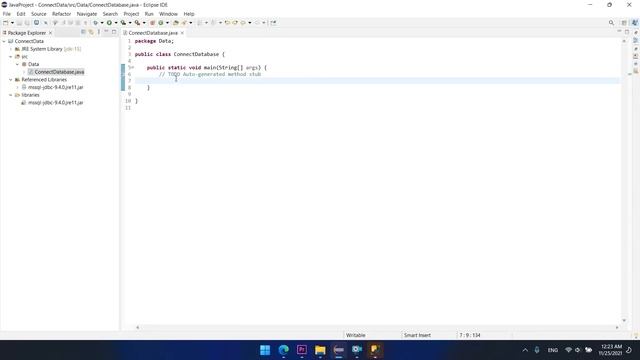The height and width of the screenshot is (360, 640).
Task: Click the New file toolbar icon
Action: click(6, 23)
